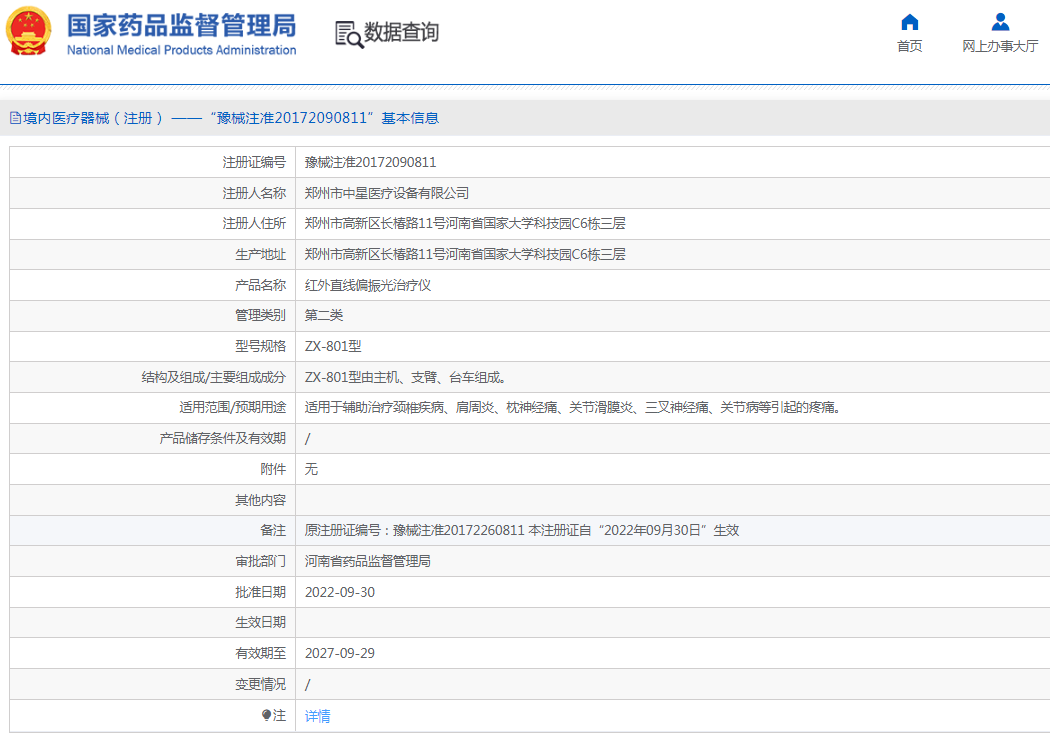This screenshot has width=1050, height=737.
Task: Go to 首页 via the home icon
Action: coord(909,22)
